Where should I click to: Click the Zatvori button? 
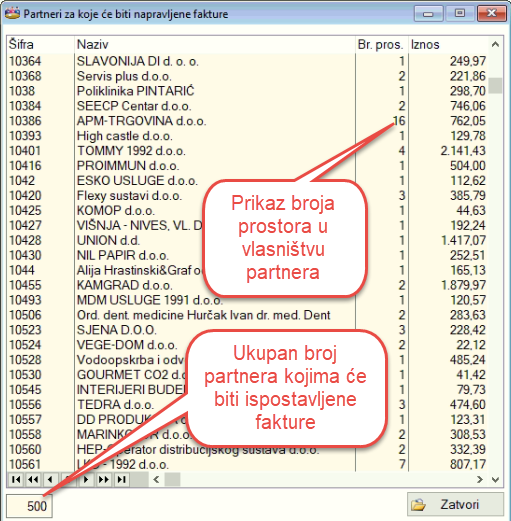(x=455, y=504)
